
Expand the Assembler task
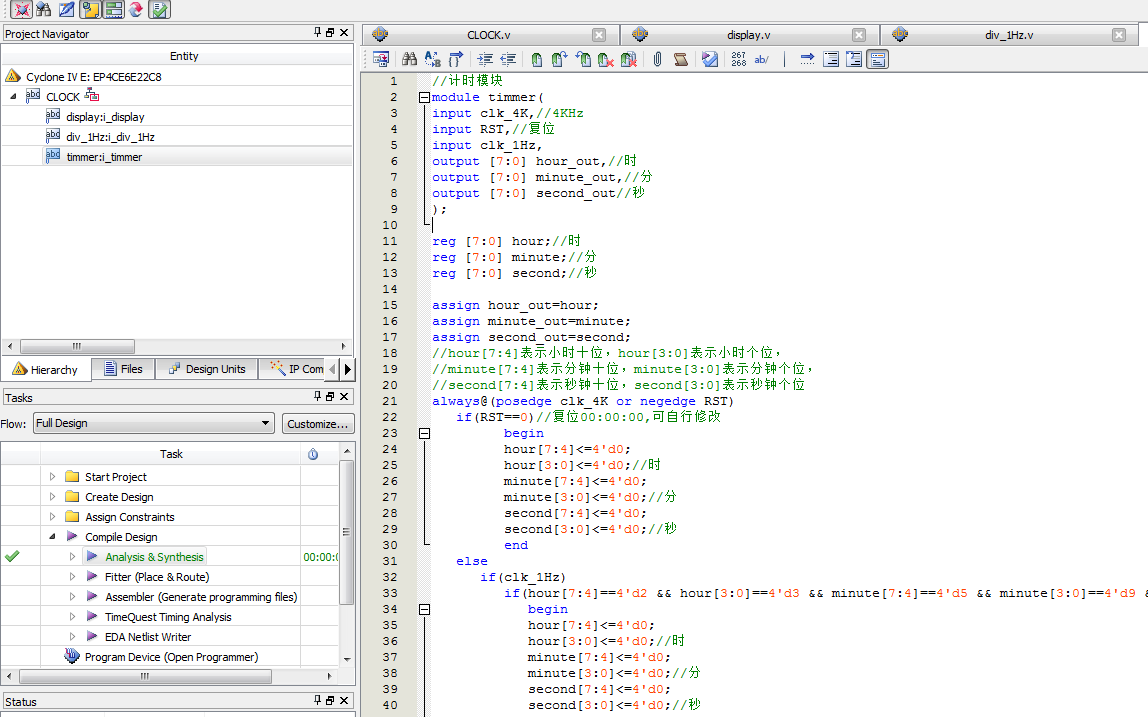pyautogui.click(x=72, y=597)
